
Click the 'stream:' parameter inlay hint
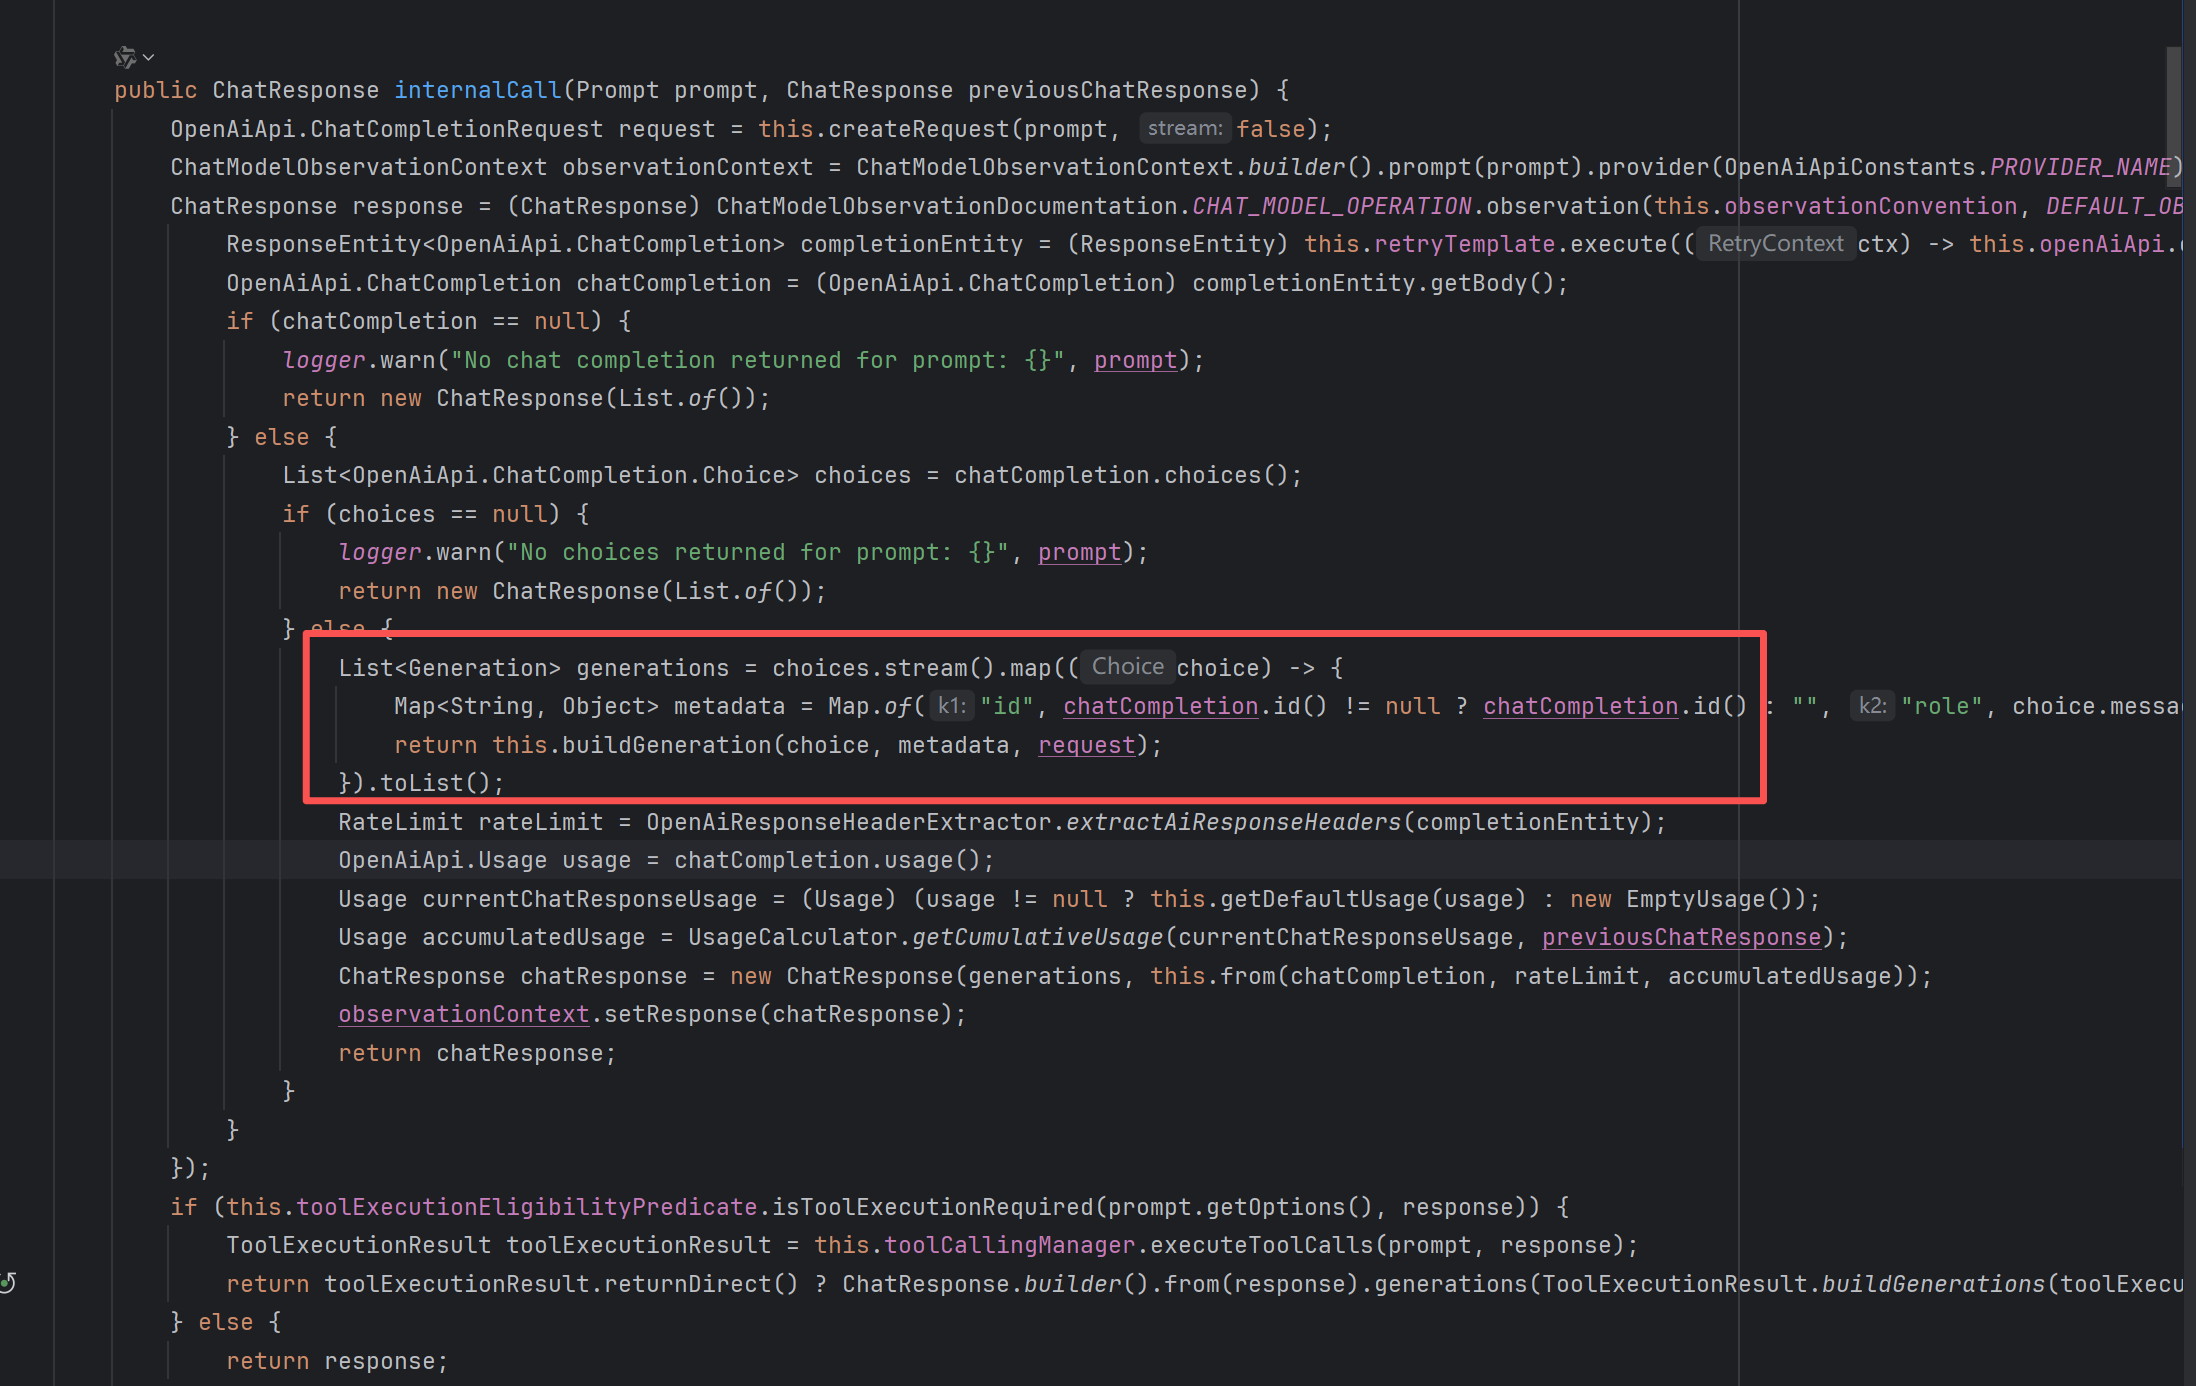[1184, 129]
